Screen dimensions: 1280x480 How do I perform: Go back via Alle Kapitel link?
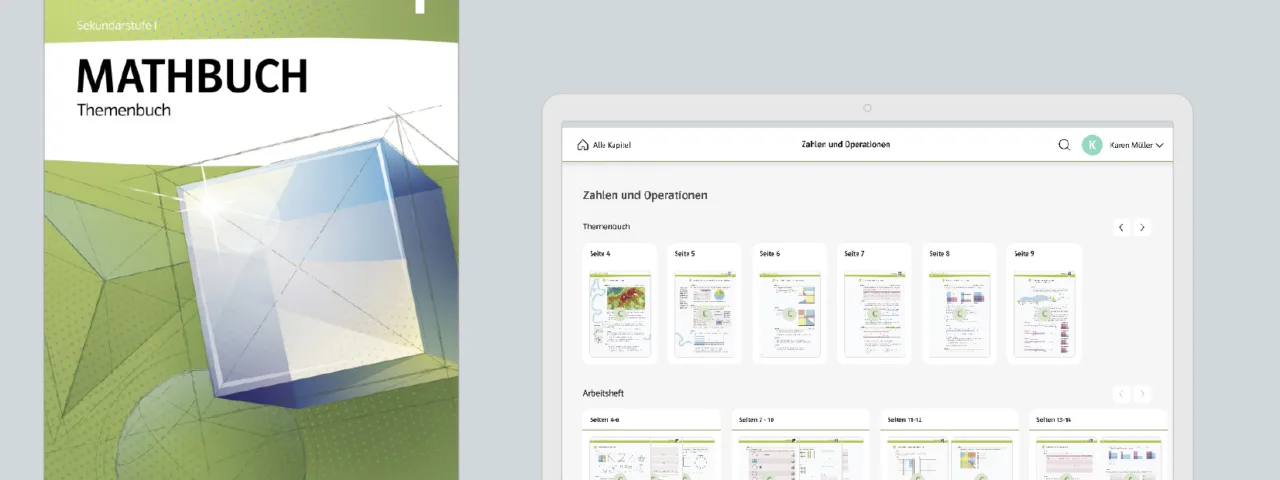click(612, 145)
